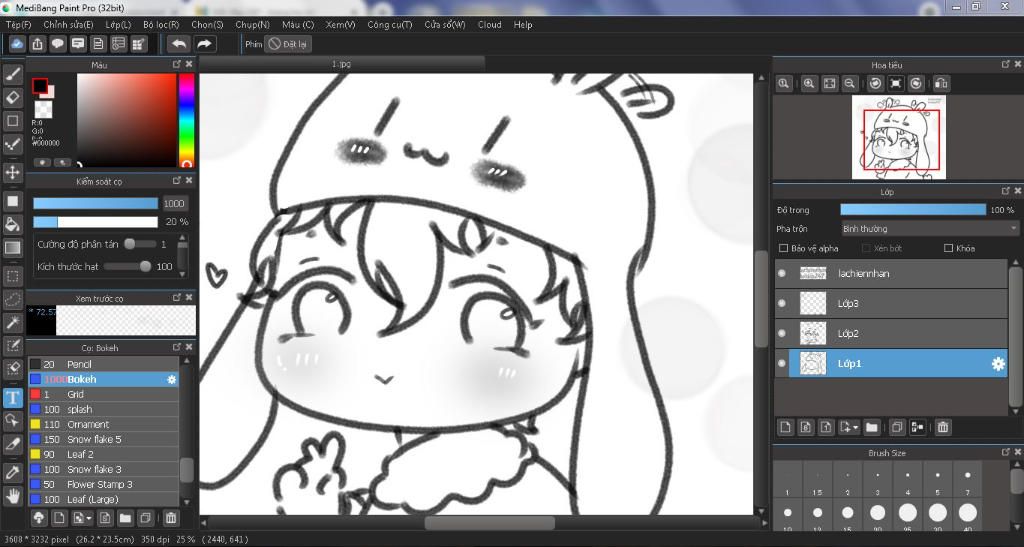The width and height of the screenshot is (1024, 547).
Task: Zoom out in the Navigator panel
Action: (850, 84)
